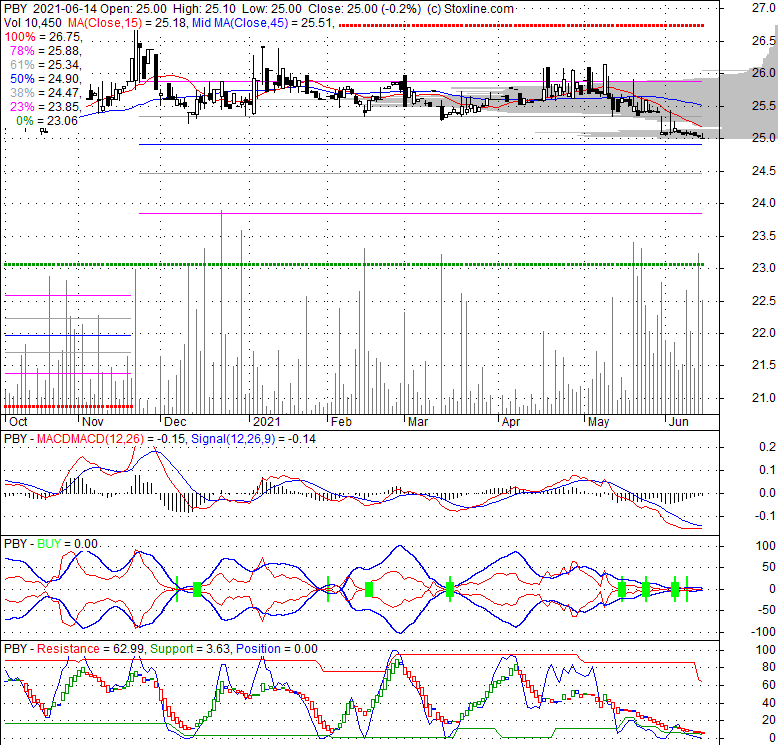Click the 21.0 price axis value
Image resolution: width=780 pixels, height=745 pixels.
click(x=764, y=398)
